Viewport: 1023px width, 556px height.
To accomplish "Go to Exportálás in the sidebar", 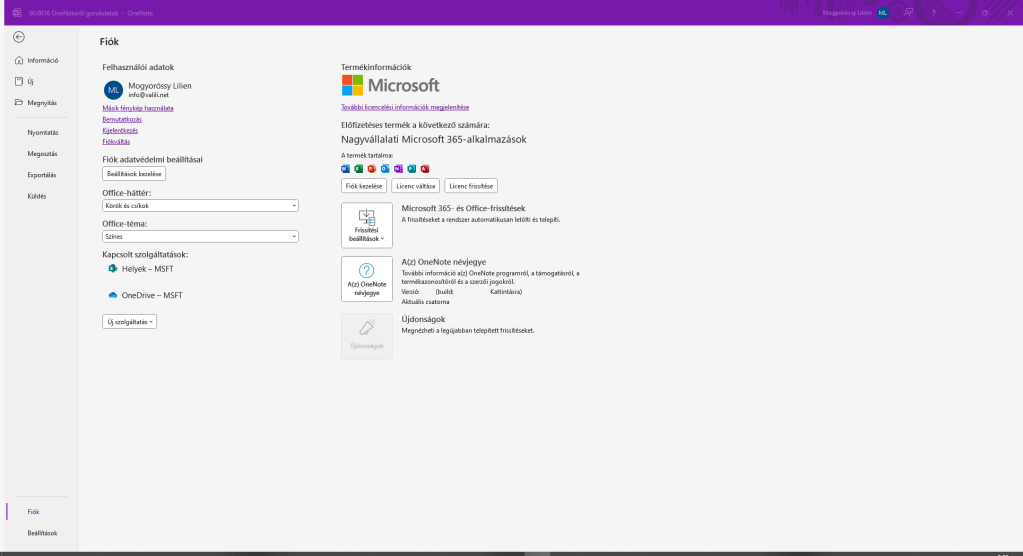I will [42, 175].
